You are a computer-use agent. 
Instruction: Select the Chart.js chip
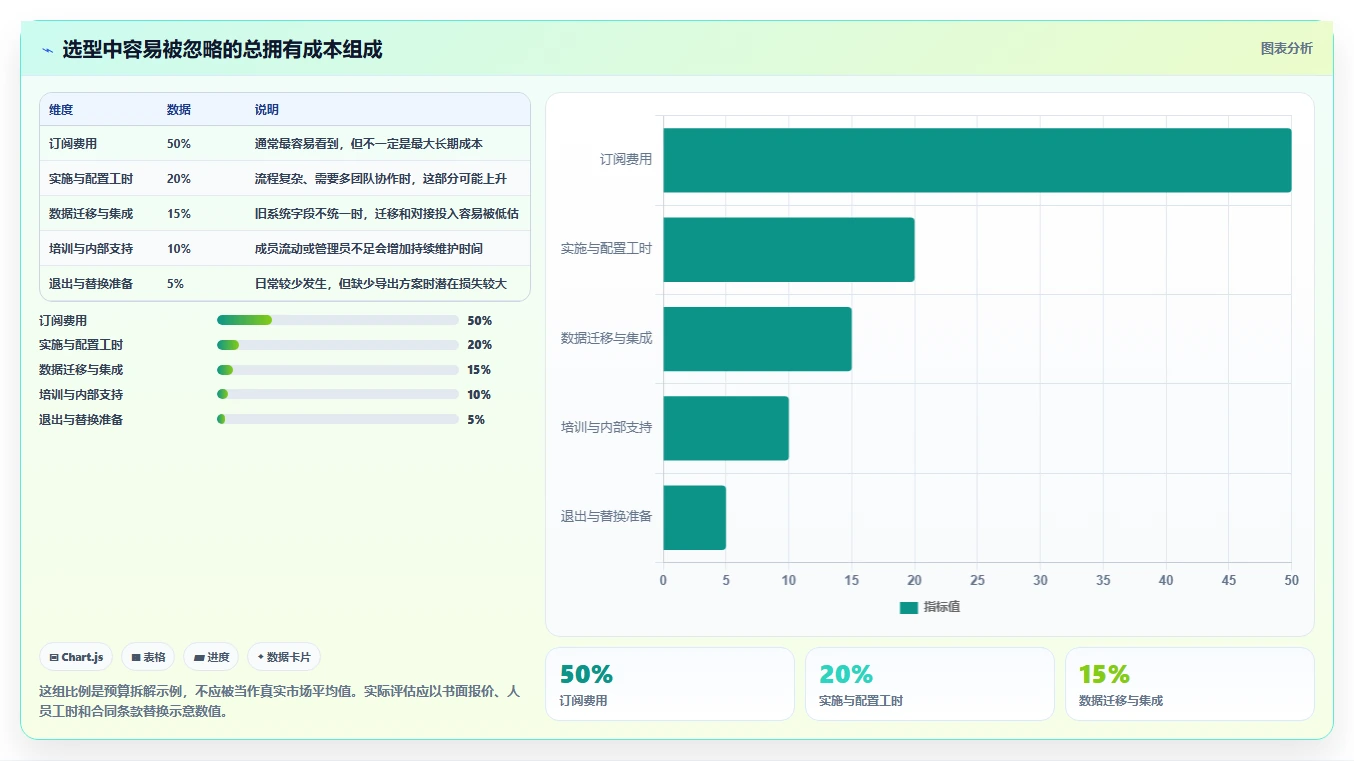(77, 657)
